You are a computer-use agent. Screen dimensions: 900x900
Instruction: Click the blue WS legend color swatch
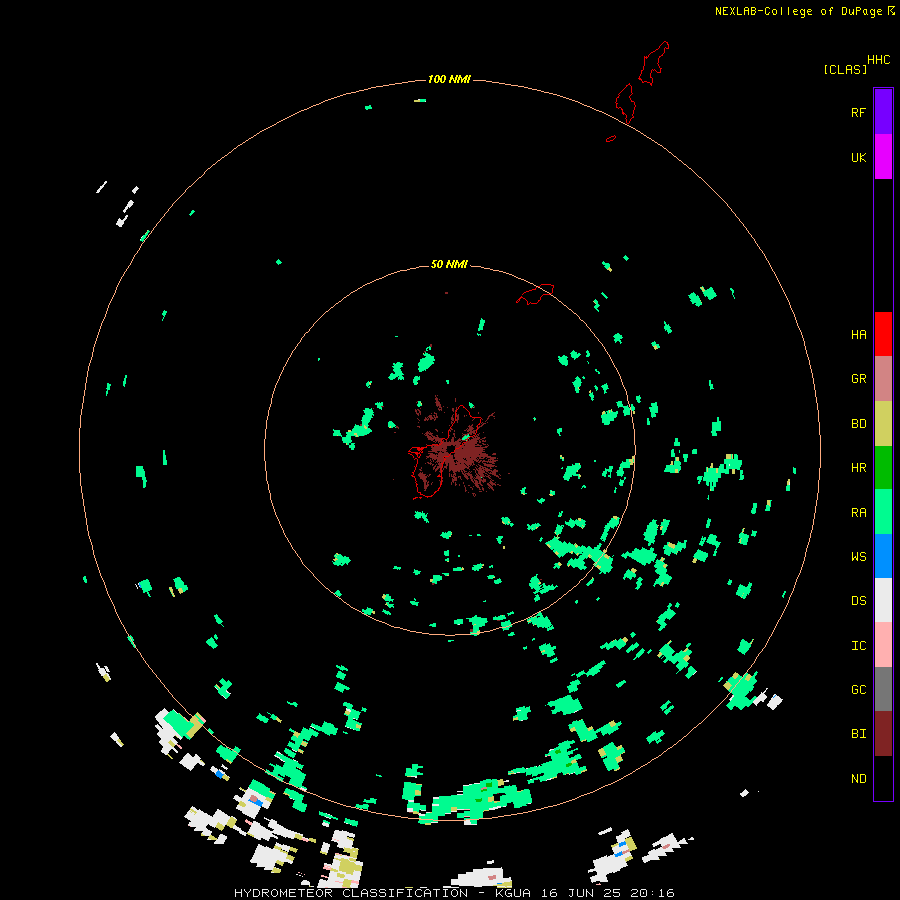883,556
